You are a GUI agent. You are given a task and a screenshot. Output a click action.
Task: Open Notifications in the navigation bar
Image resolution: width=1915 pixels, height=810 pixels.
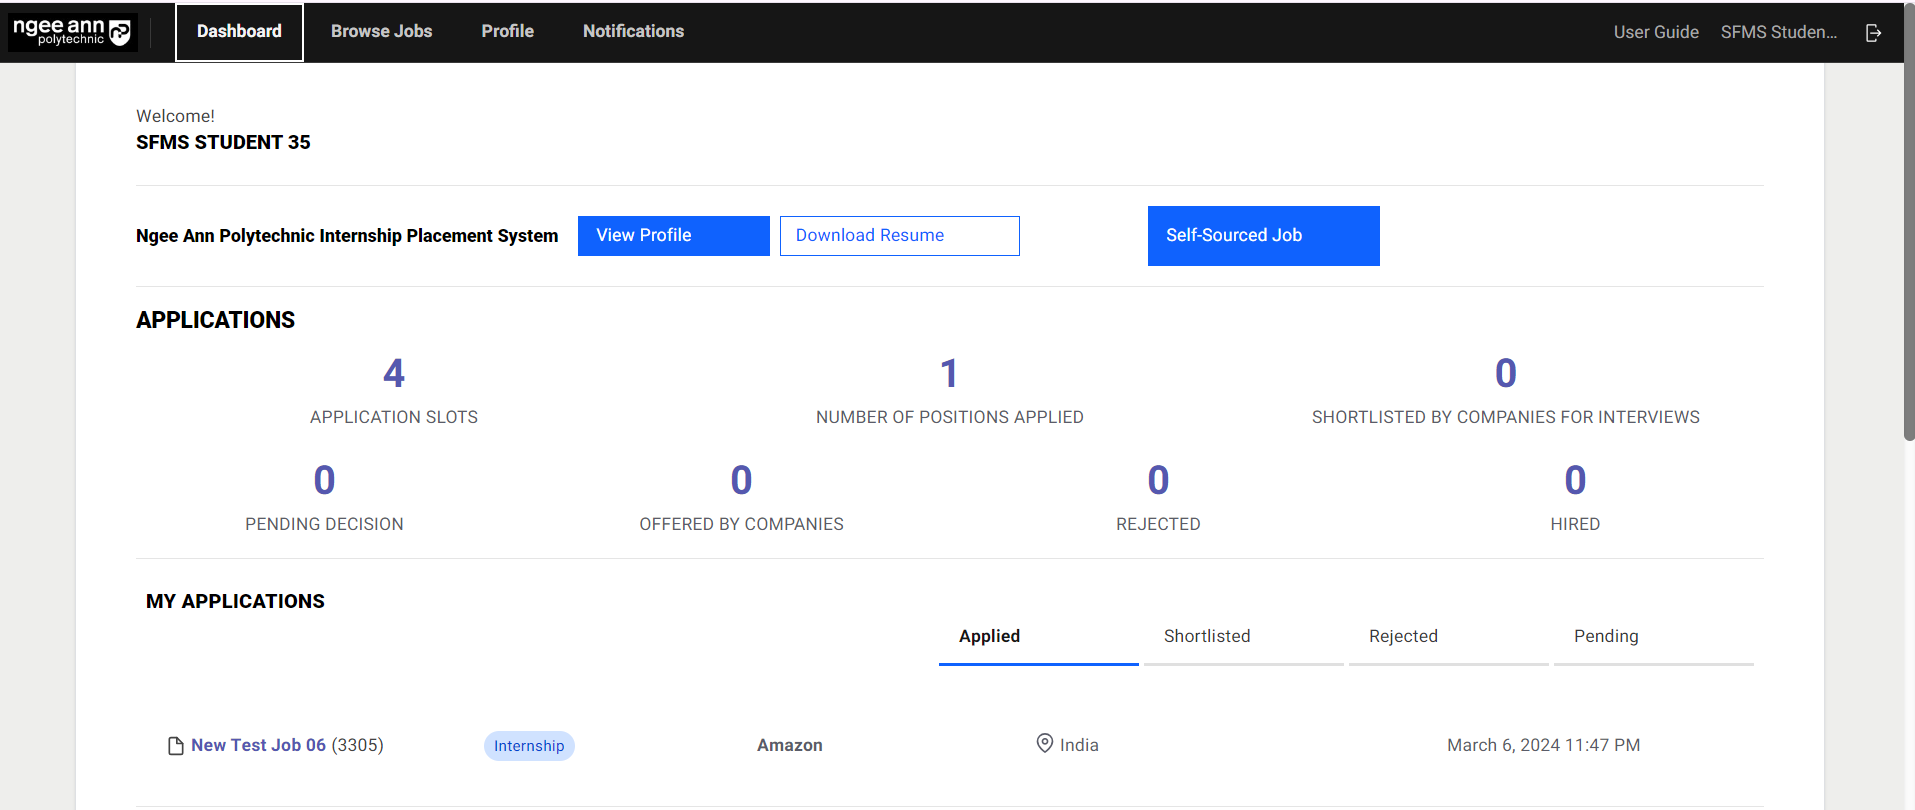[633, 32]
